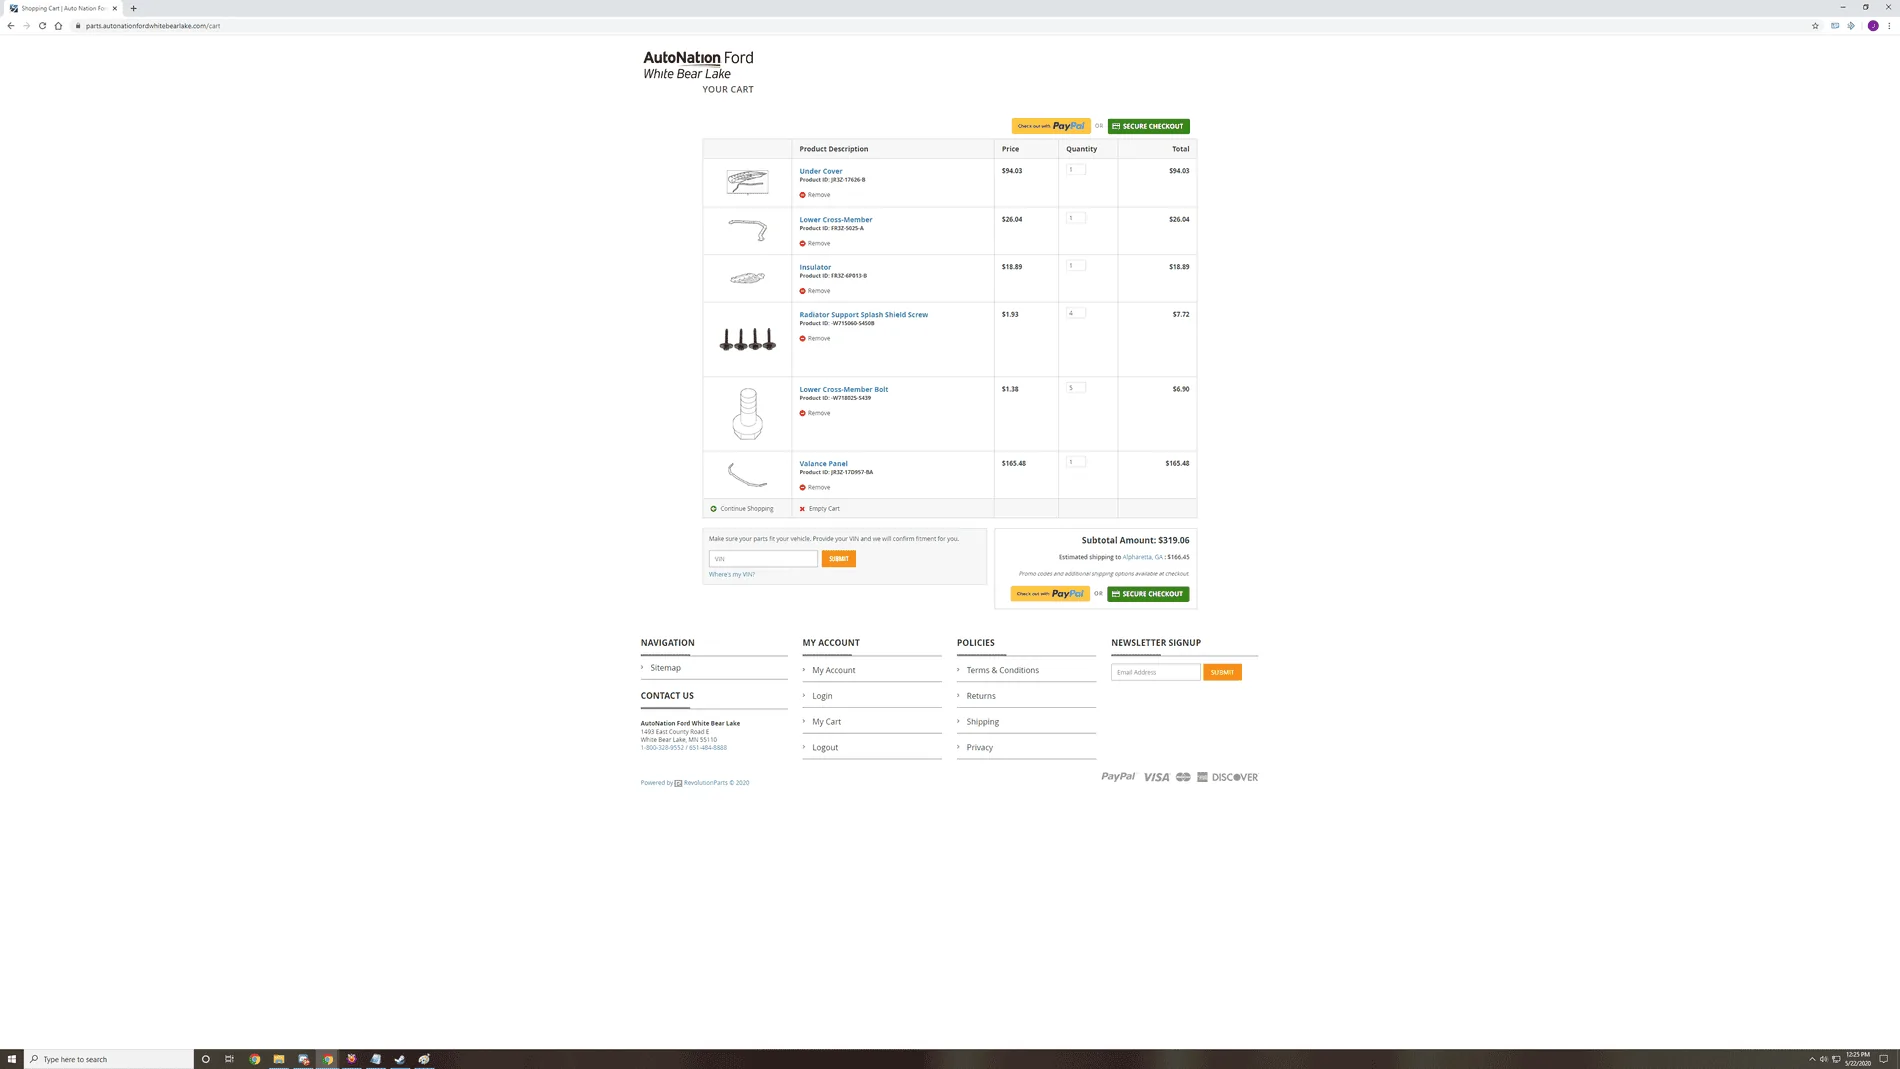This screenshot has height=1069, width=1900.
Task: Open Task View on the taskbar
Action: (229, 1059)
